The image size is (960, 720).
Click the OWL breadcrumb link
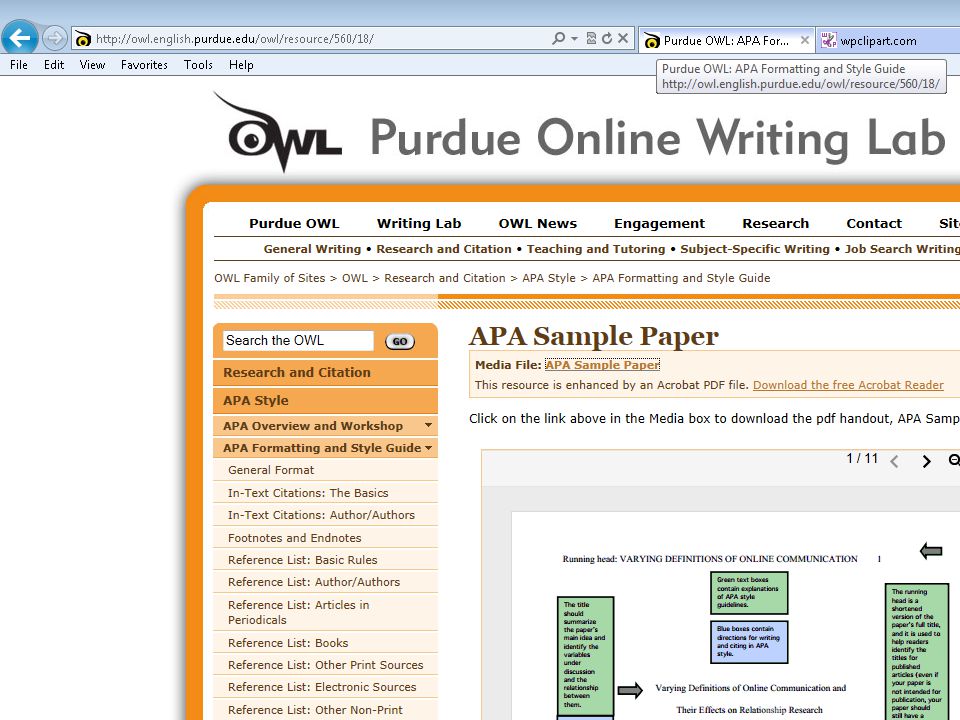click(354, 278)
